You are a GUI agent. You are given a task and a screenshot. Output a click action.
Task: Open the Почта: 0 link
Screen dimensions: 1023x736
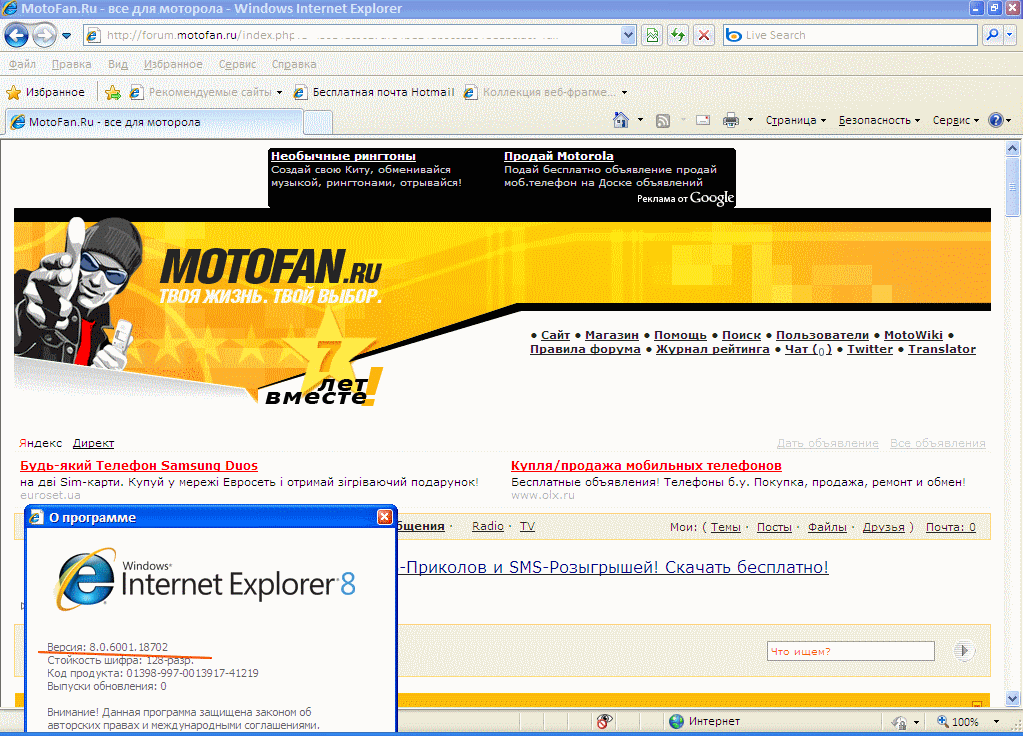click(x=951, y=527)
